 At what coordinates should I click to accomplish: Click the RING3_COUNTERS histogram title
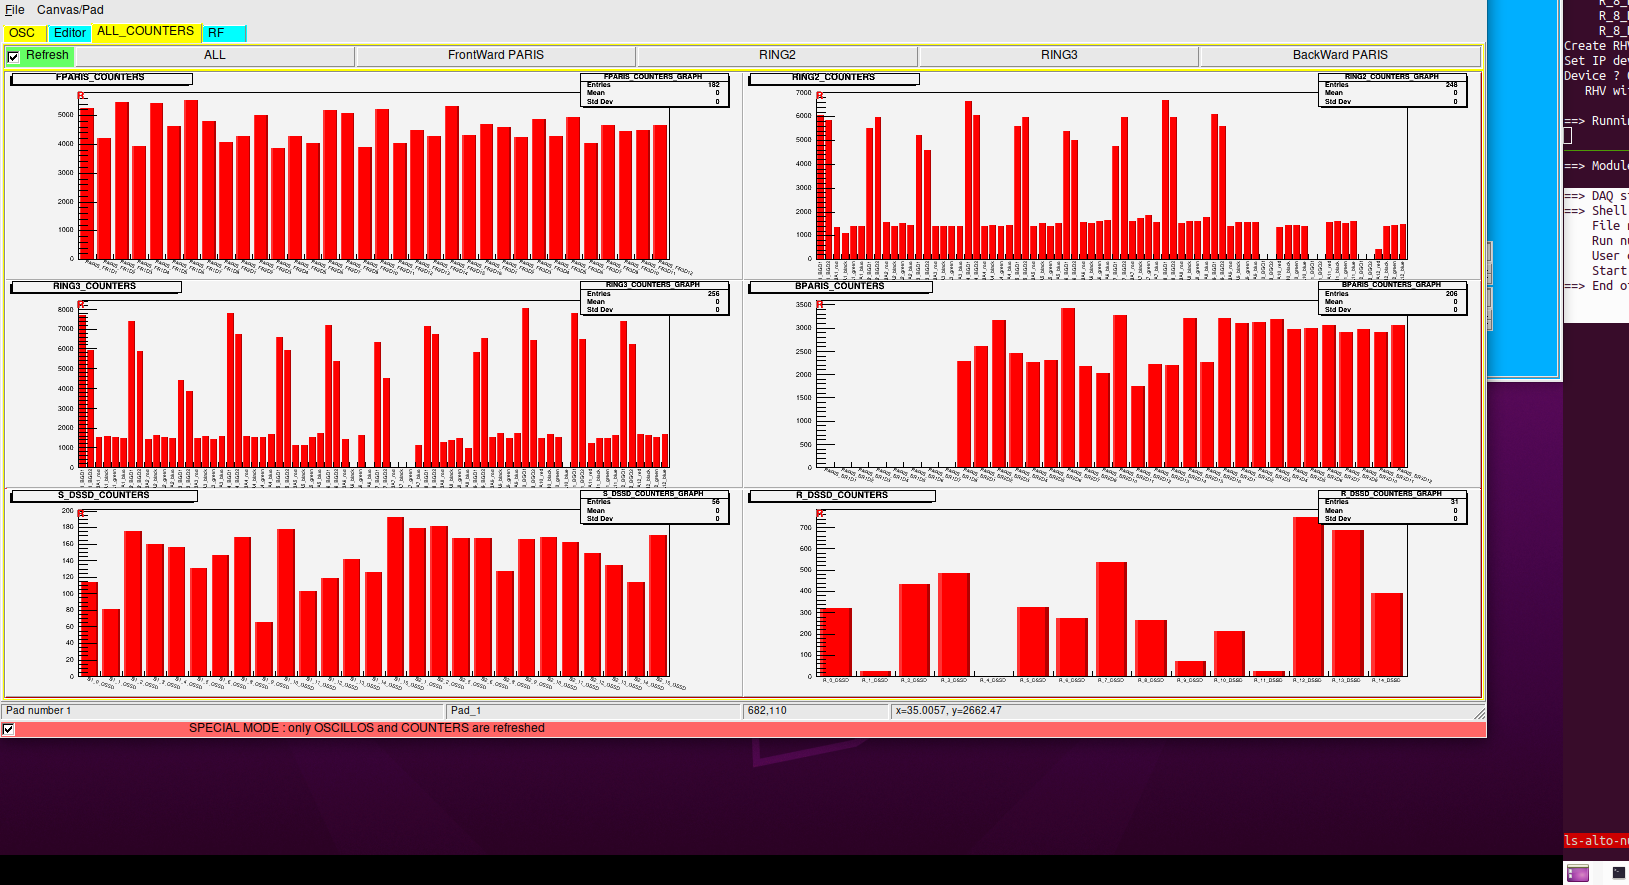95,287
